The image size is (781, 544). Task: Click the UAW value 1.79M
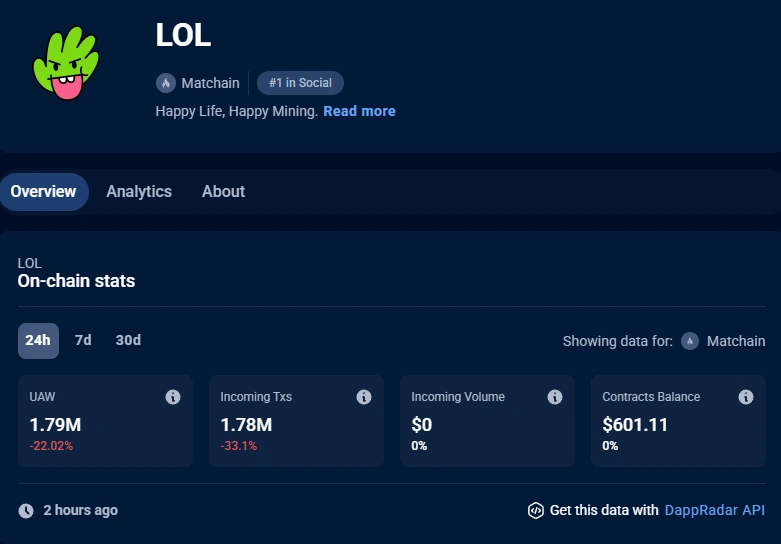click(55, 425)
